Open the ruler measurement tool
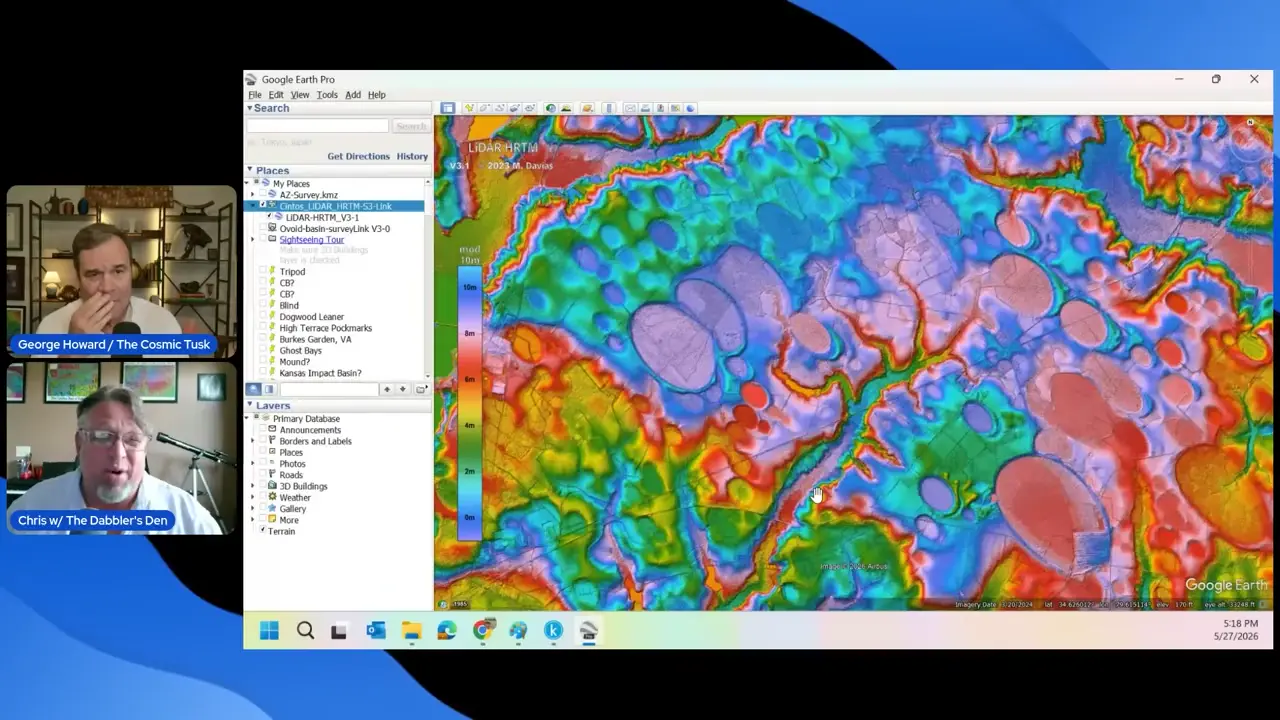Image resolution: width=1280 pixels, height=720 pixels. pyautogui.click(x=609, y=108)
